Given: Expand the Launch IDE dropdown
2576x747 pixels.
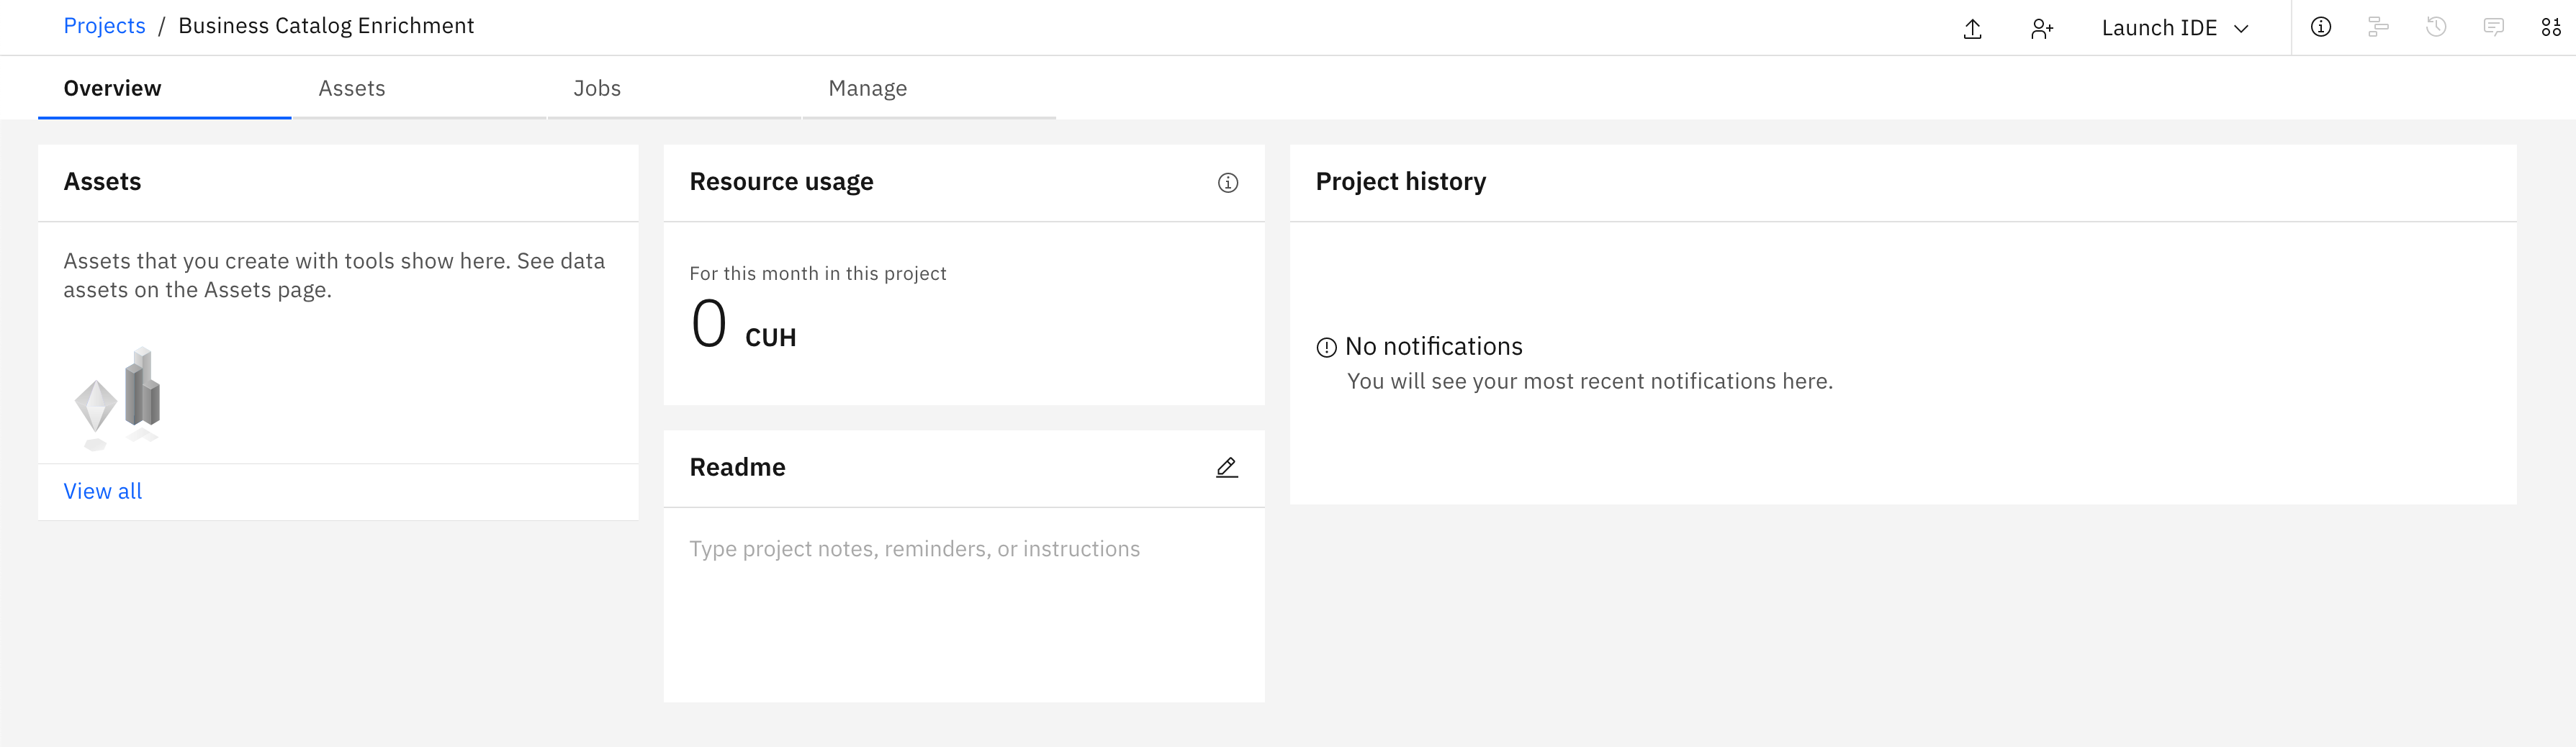Looking at the screenshot, I should pos(2175,28).
